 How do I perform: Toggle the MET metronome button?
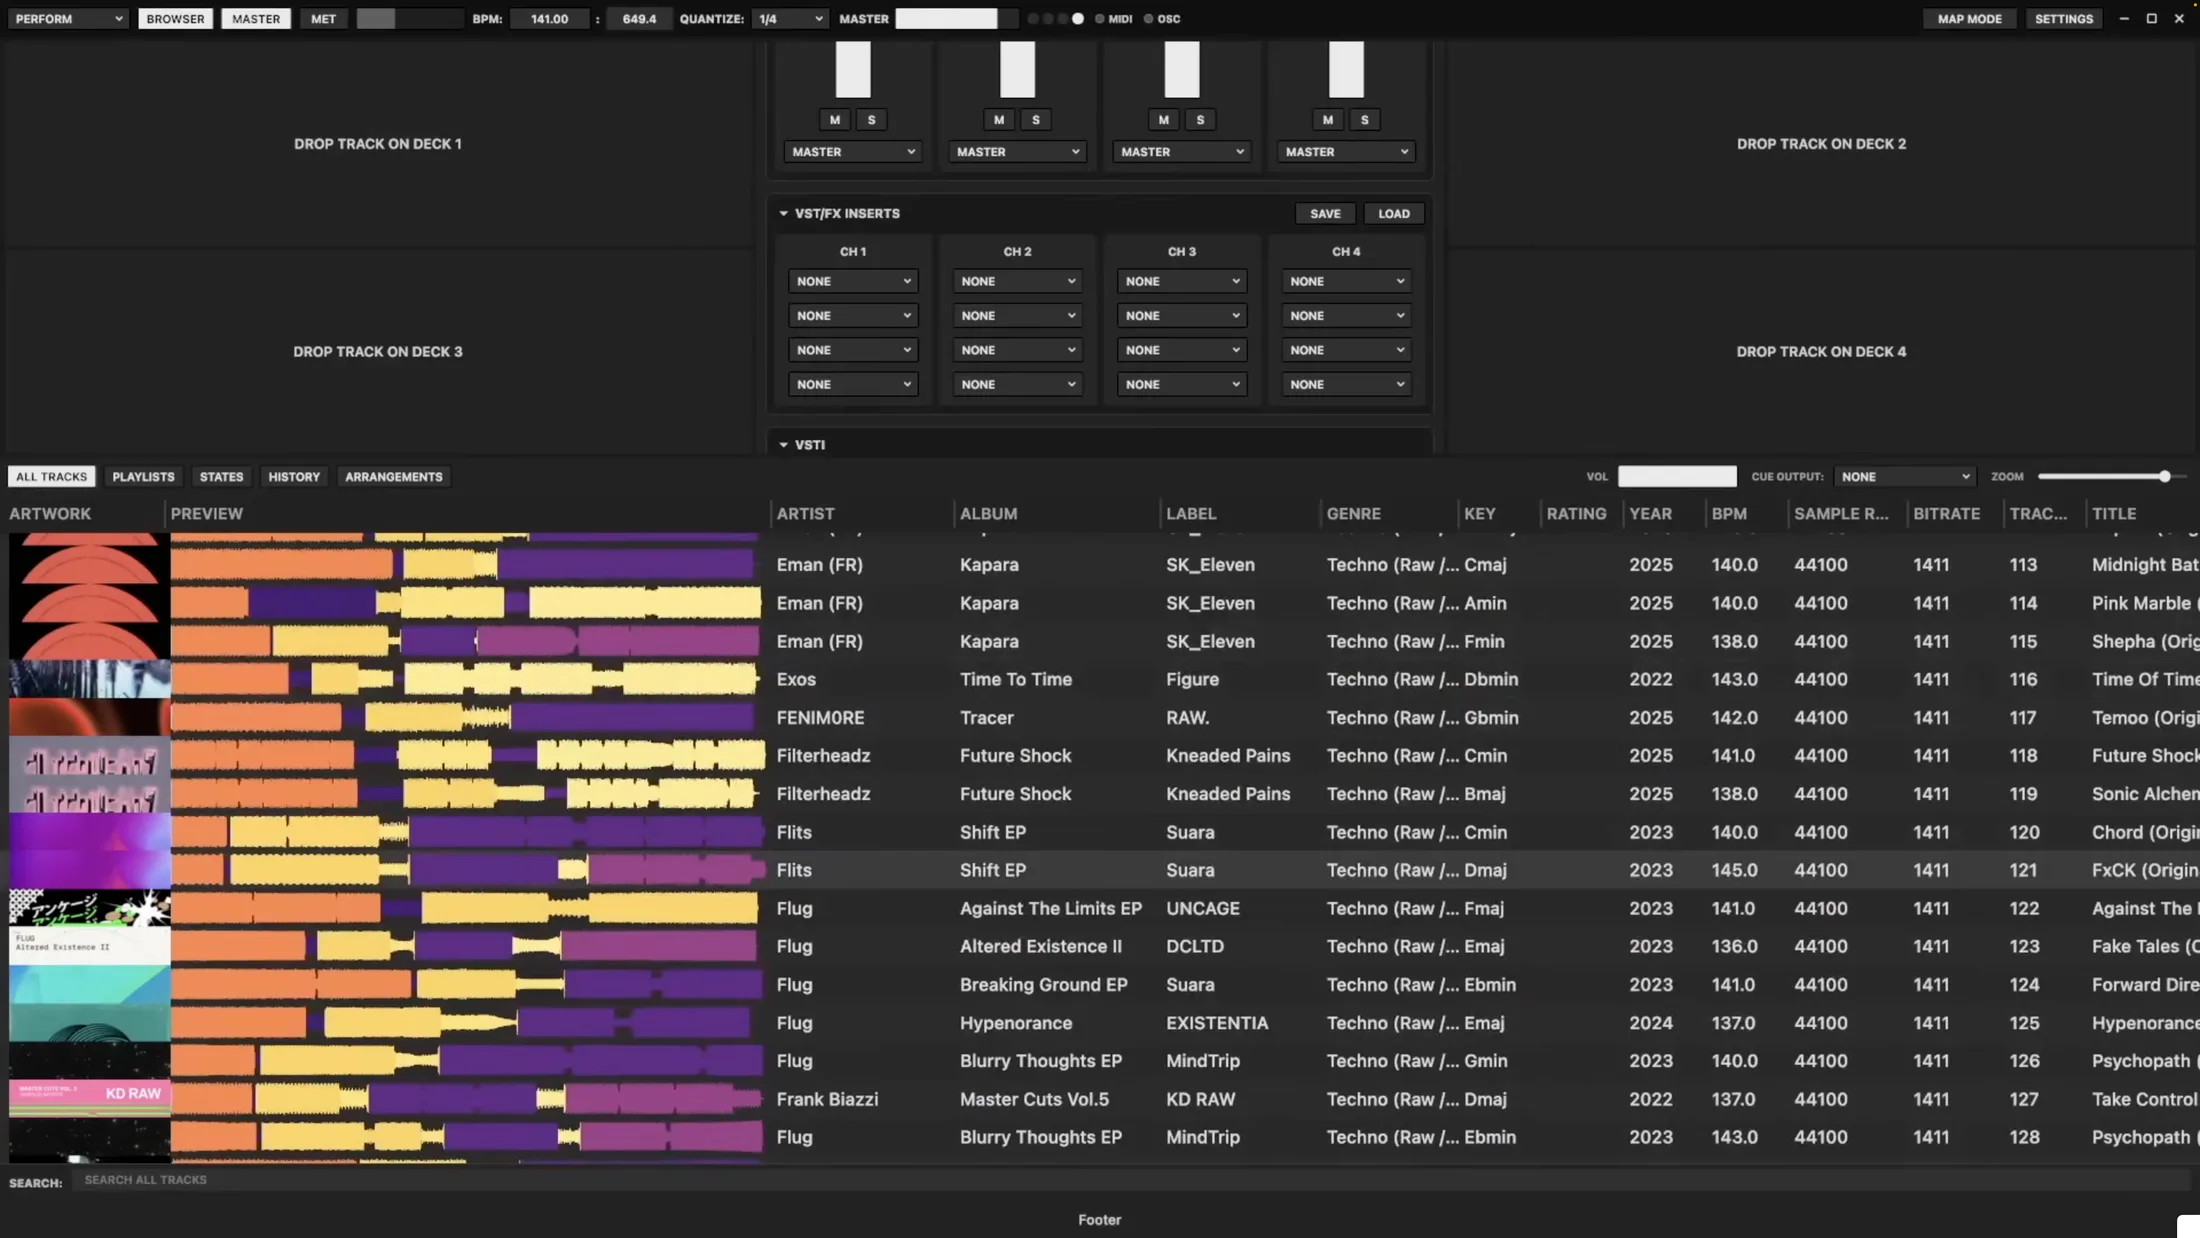click(x=323, y=19)
